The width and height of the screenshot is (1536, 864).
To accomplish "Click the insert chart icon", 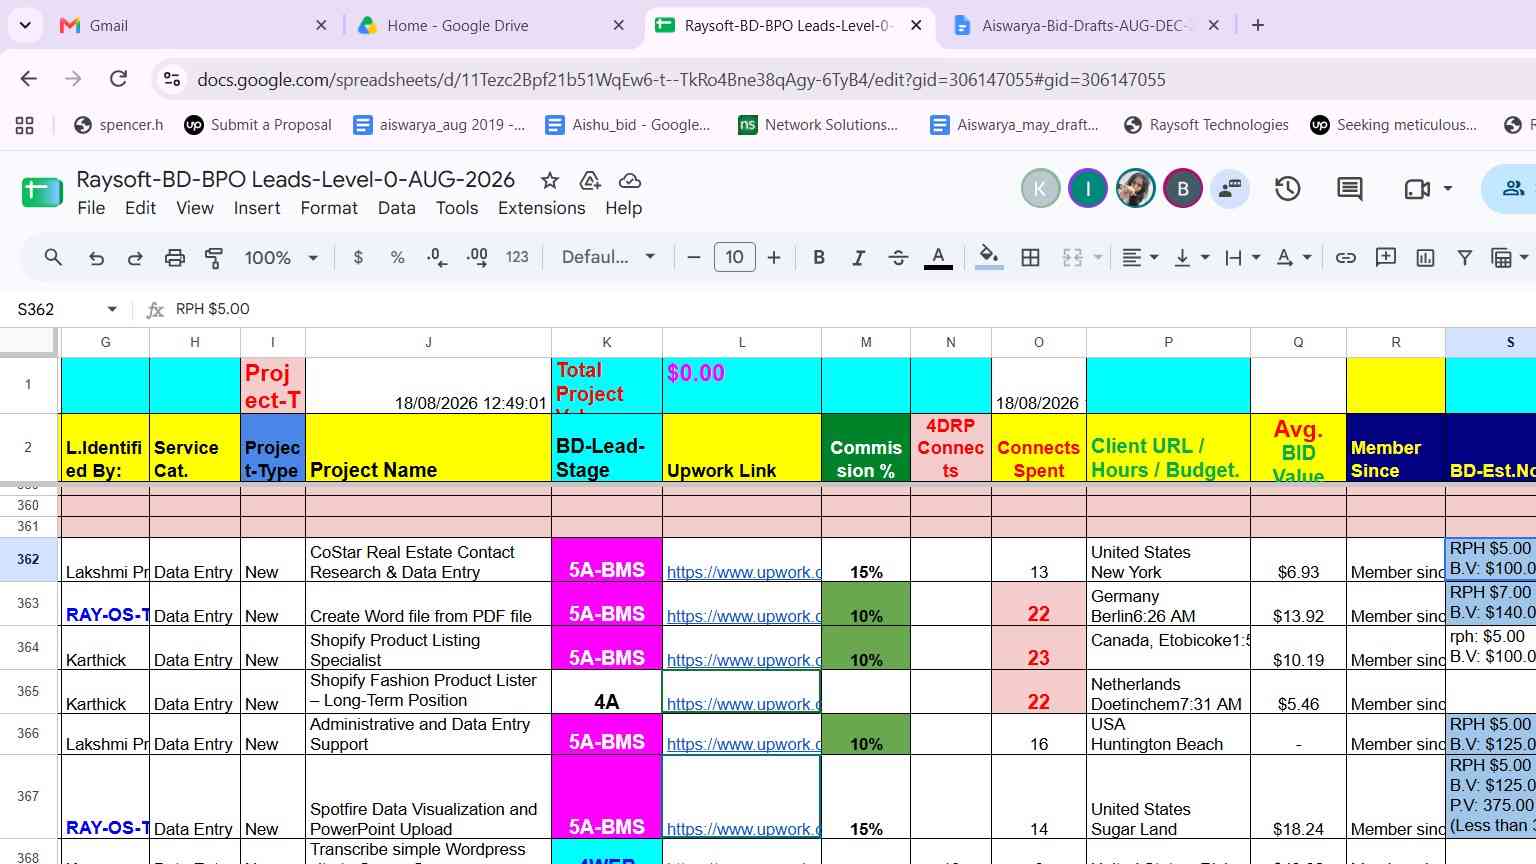I will pos(1425,258).
